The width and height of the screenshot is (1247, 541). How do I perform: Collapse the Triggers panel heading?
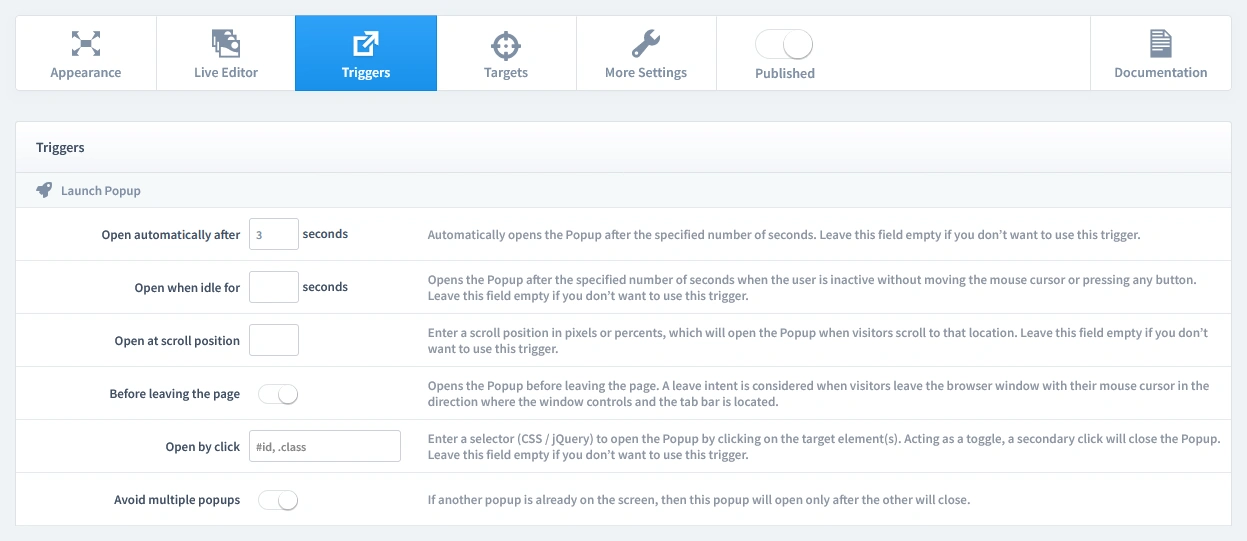click(x=60, y=147)
